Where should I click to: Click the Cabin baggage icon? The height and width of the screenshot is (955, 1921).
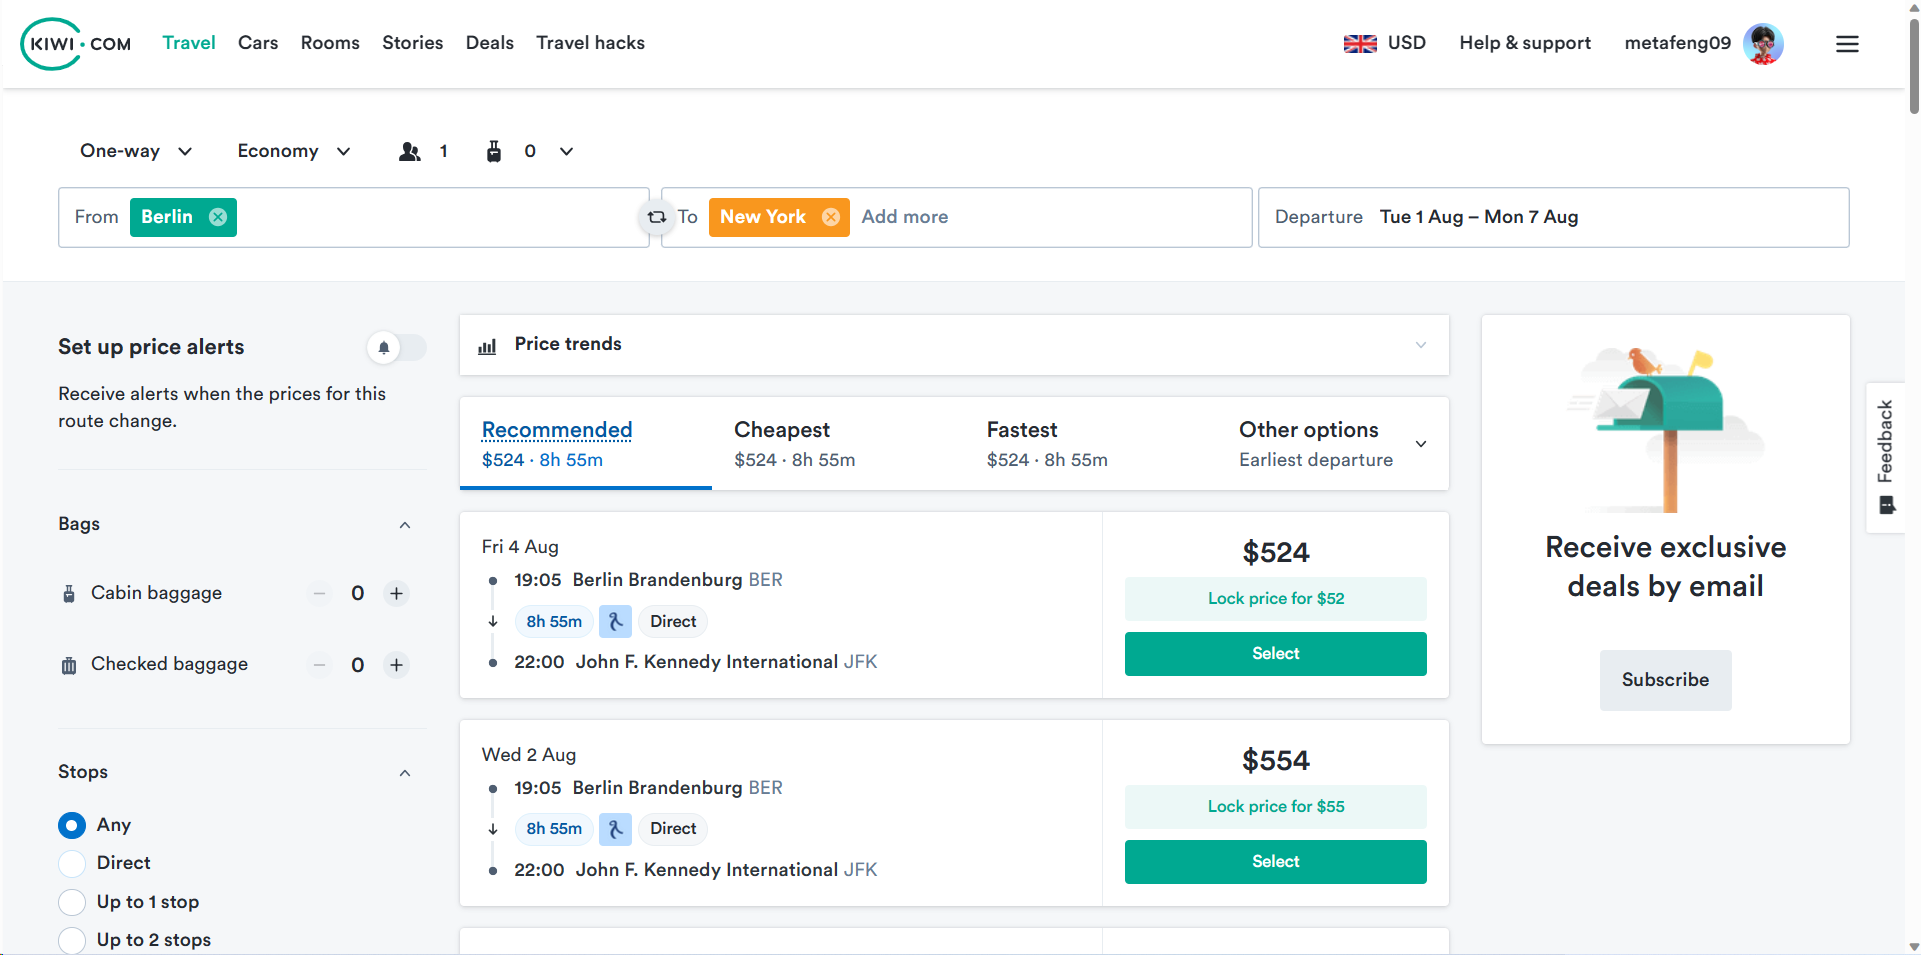pyautogui.click(x=69, y=593)
